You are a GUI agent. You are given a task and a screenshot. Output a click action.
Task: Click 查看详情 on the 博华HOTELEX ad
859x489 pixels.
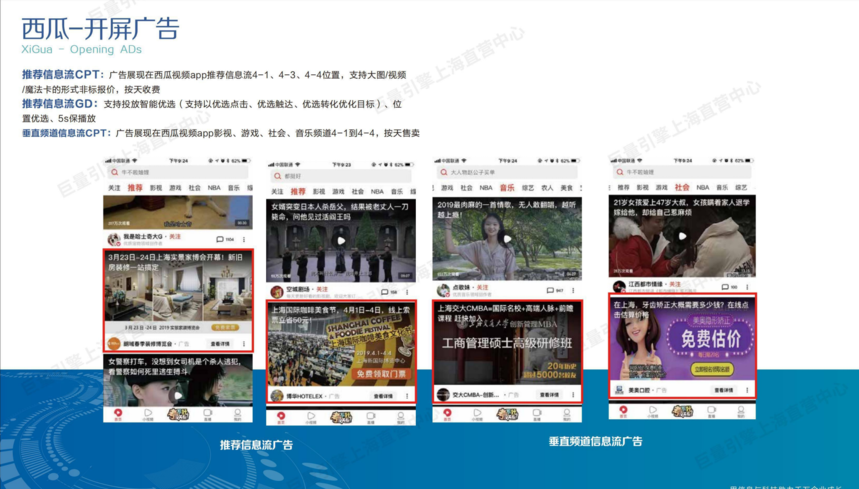[x=383, y=396]
